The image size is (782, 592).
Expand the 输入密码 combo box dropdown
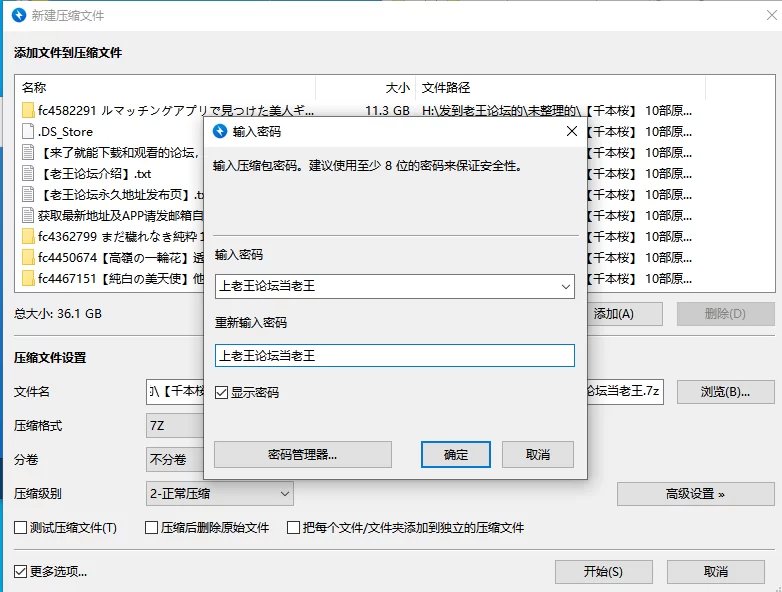tap(565, 287)
